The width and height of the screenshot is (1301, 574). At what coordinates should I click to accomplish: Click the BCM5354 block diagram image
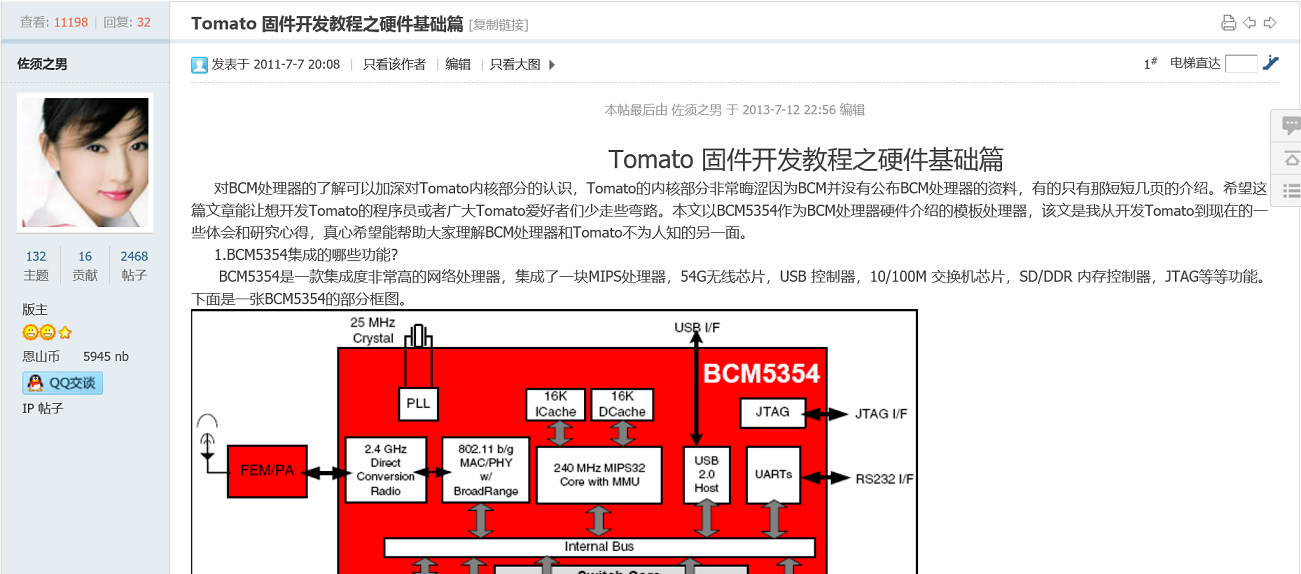(x=554, y=442)
